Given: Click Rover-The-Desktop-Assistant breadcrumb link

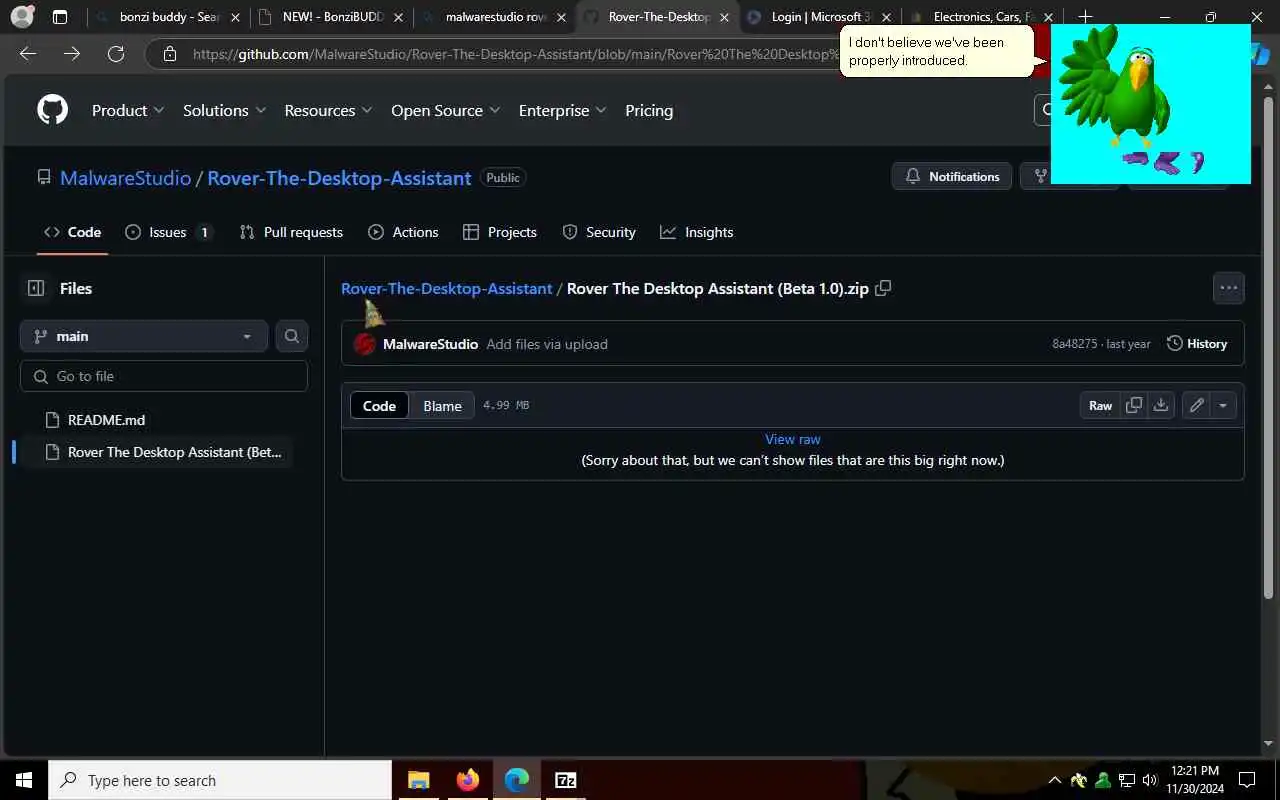Looking at the screenshot, I should pos(446,288).
